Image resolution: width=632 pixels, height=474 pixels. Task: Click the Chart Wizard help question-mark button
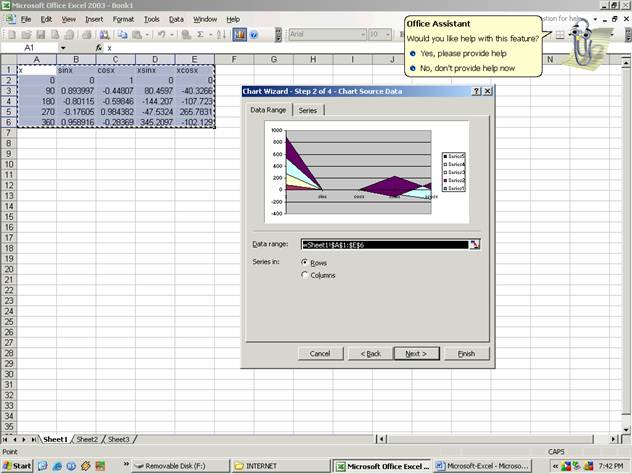476,91
